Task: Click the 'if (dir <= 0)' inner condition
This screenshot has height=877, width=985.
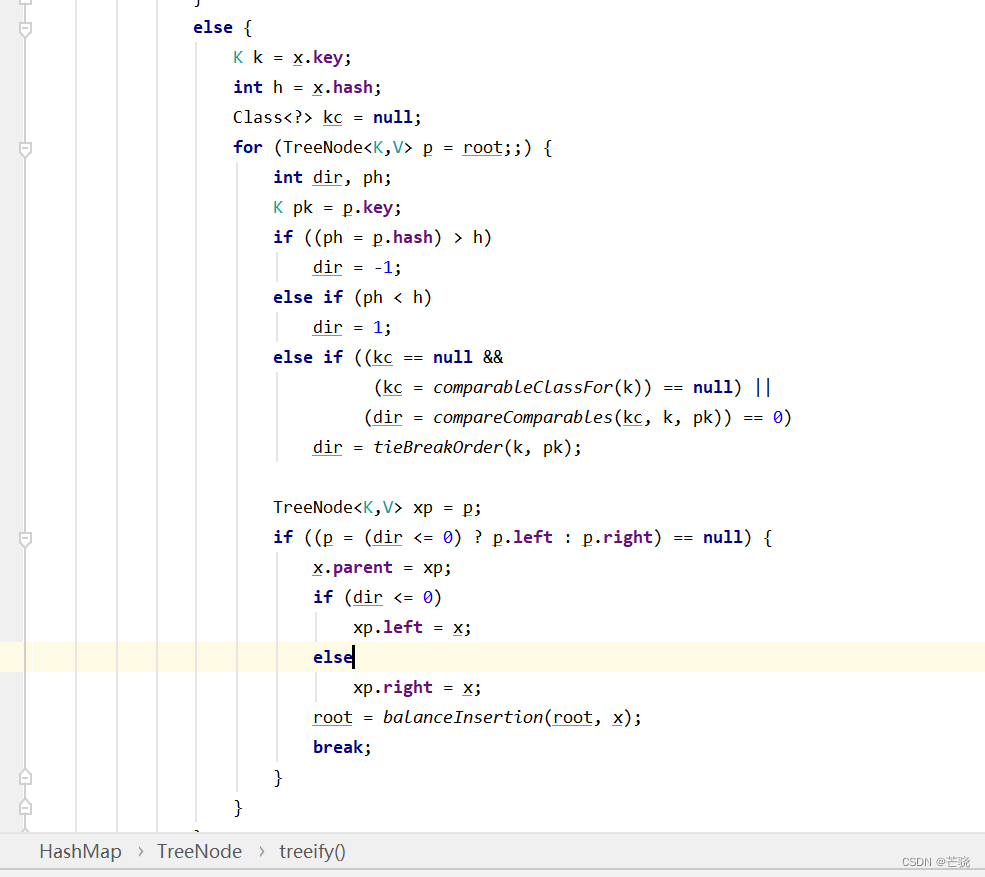Action: point(378,597)
